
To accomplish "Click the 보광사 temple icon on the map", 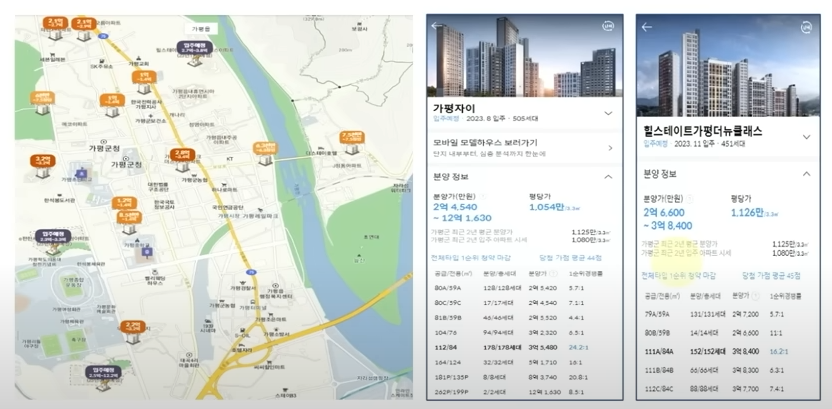I will (359, 22).
